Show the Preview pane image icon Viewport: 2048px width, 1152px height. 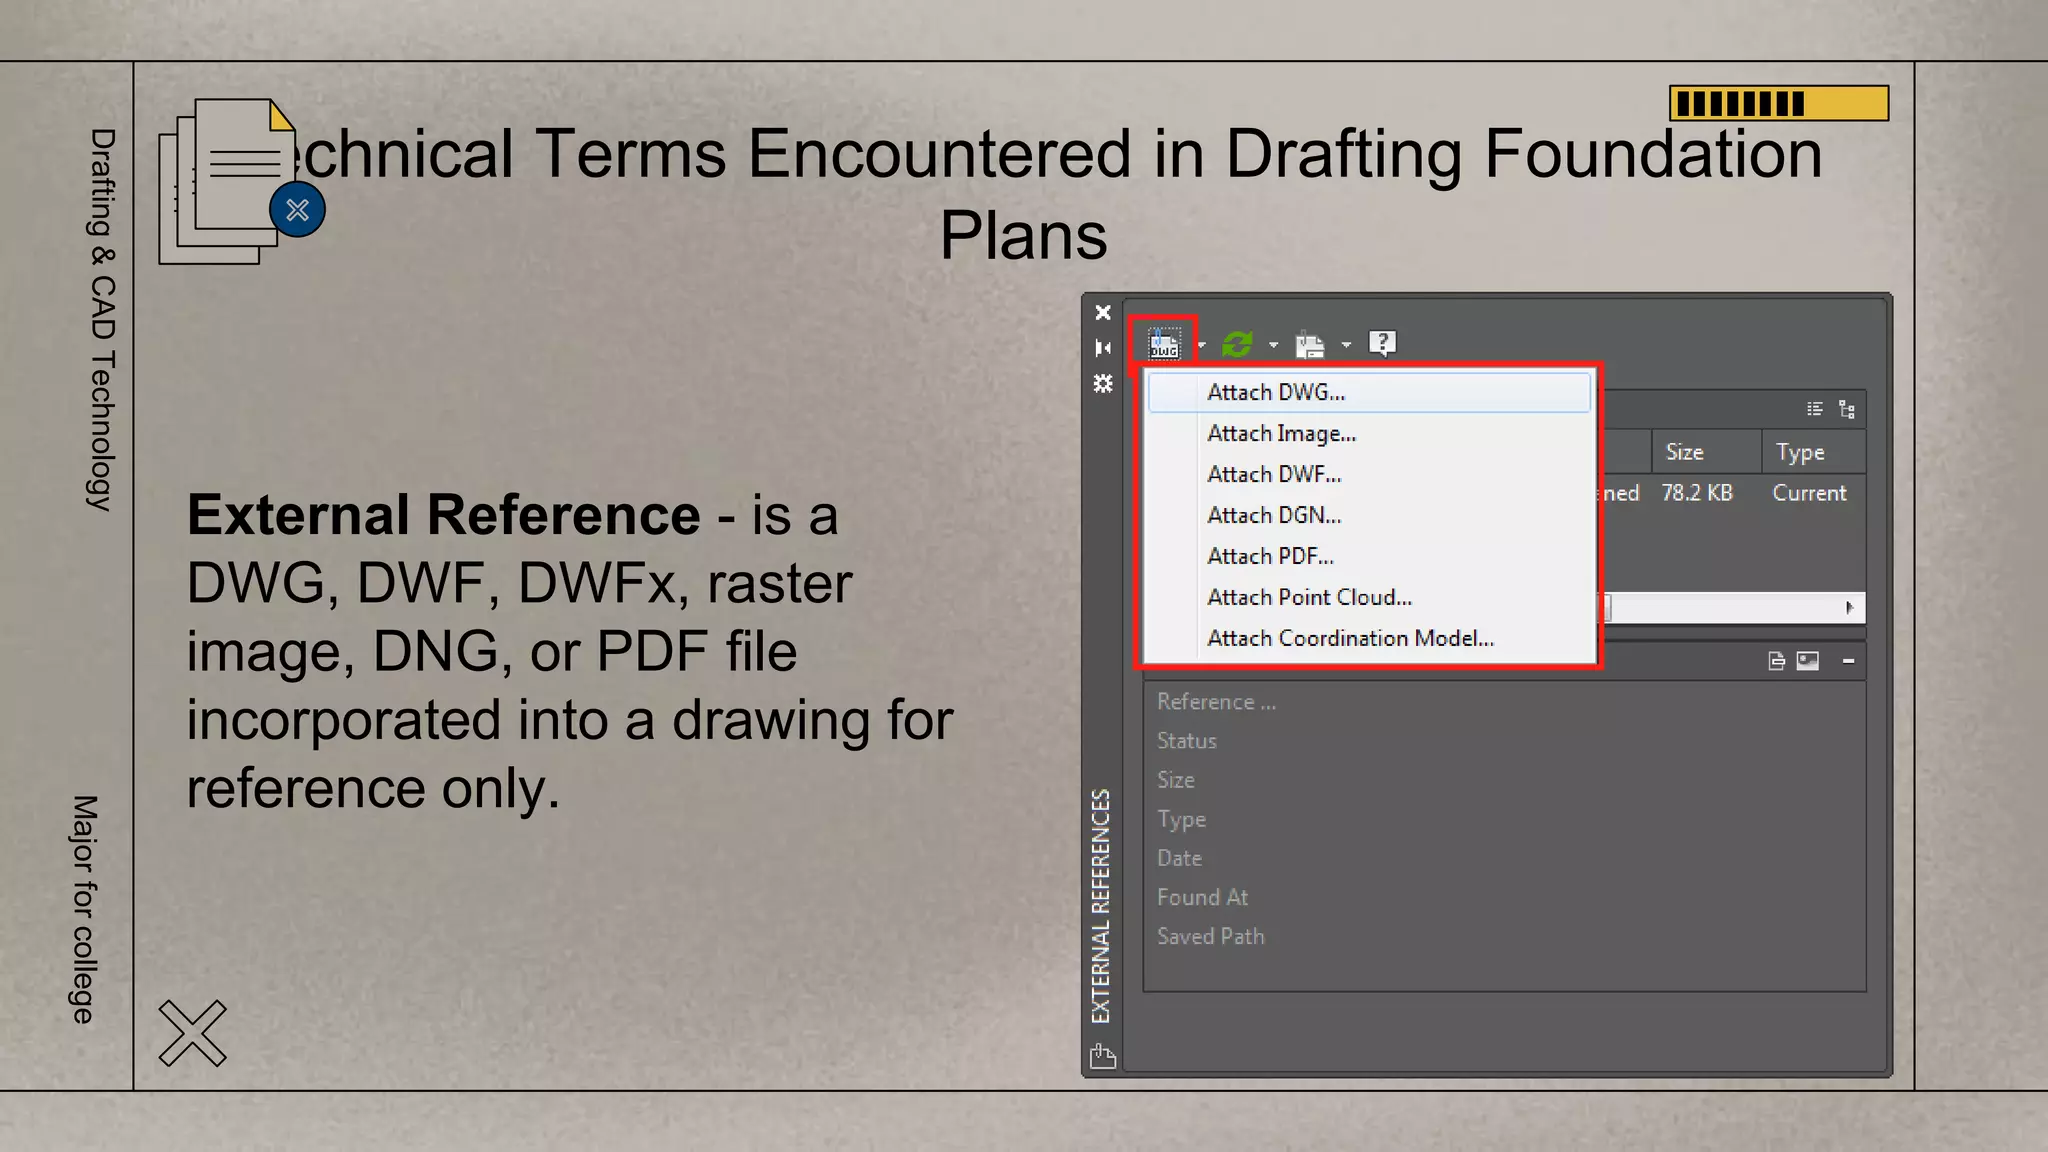click(x=1808, y=661)
